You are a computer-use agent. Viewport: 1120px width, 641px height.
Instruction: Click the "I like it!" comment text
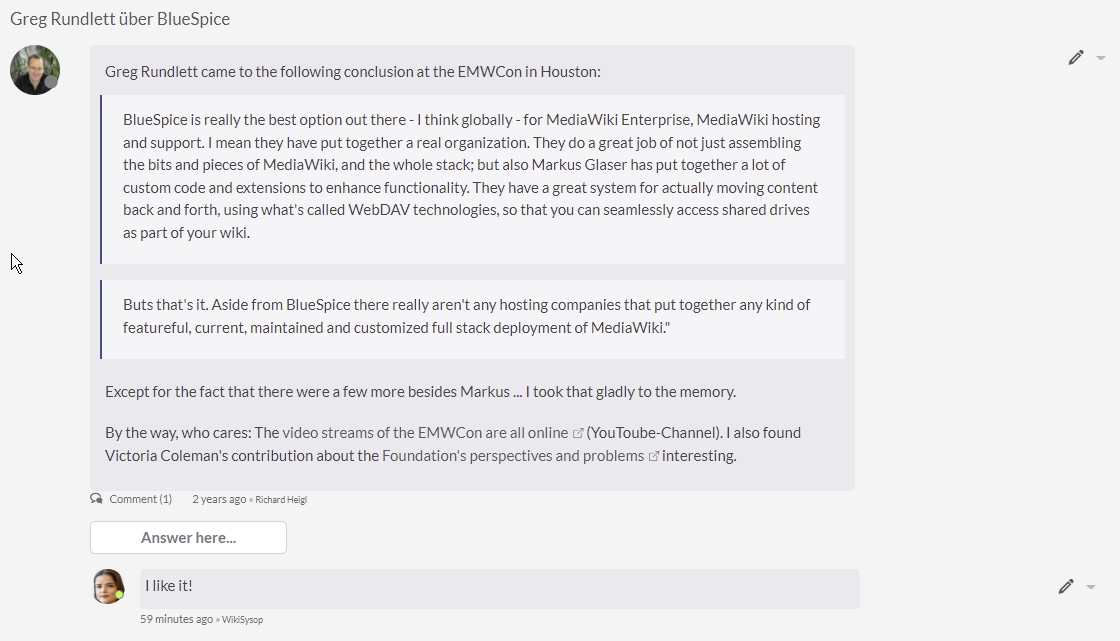point(168,586)
